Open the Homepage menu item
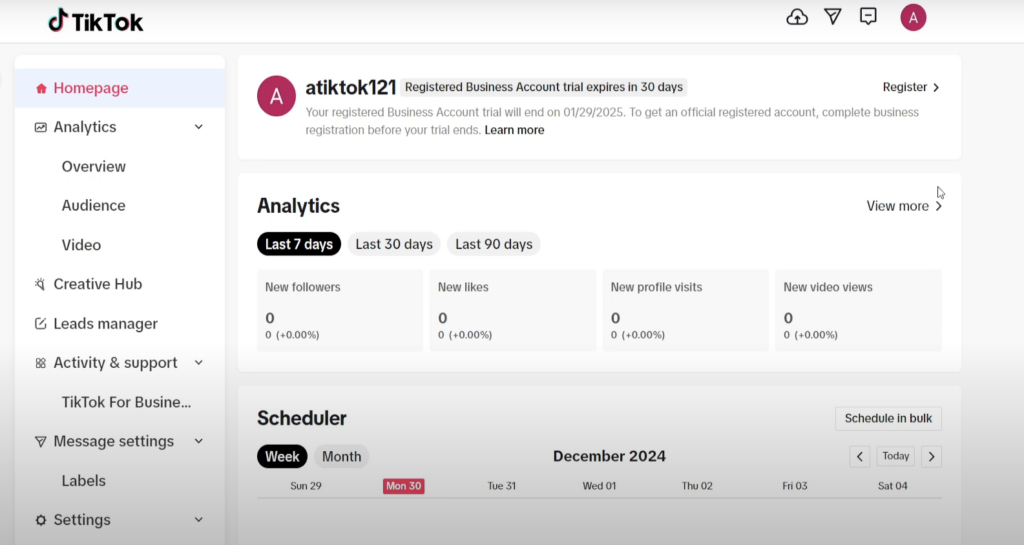1024x545 pixels. [120, 88]
